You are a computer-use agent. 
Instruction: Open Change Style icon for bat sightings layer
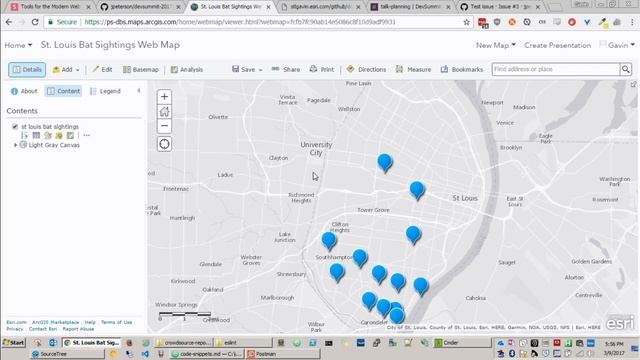(x=48, y=135)
